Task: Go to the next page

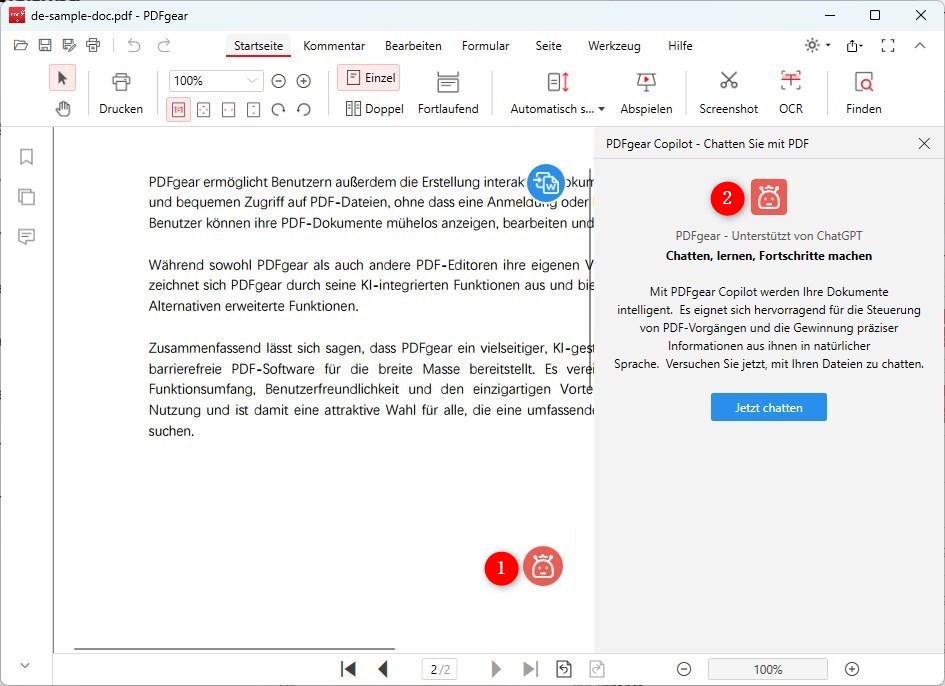Action: click(x=496, y=669)
